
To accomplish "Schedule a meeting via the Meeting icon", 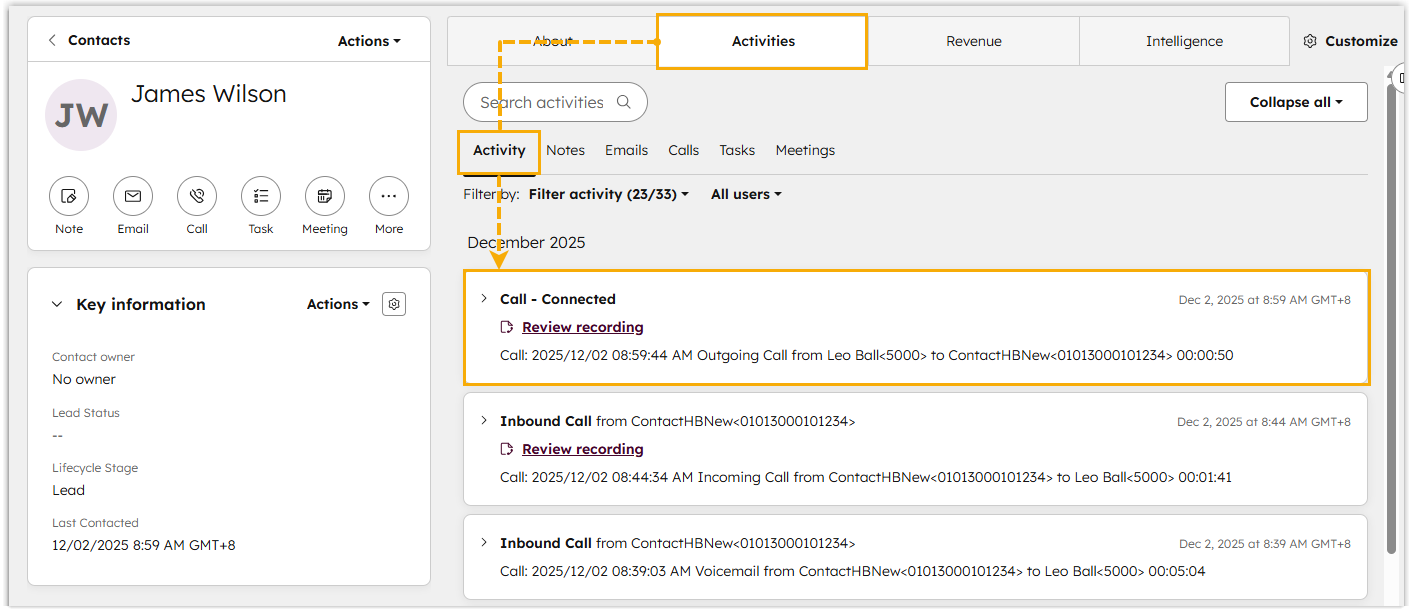I will click(325, 197).
